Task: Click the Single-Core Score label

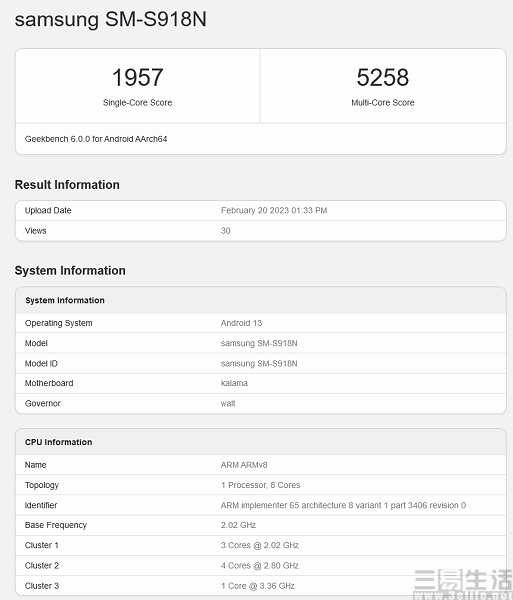Action: point(137,103)
